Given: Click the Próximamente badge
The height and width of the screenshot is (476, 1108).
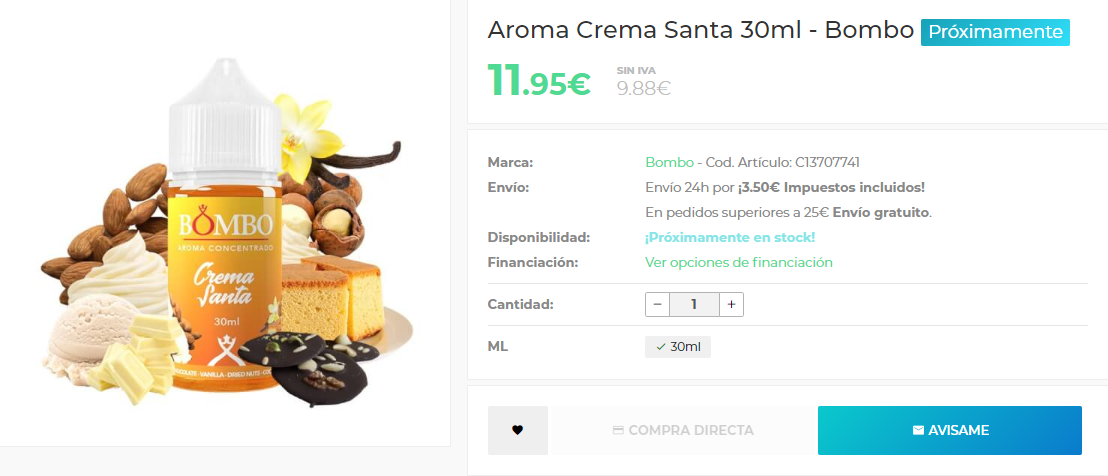Looking at the screenshot, I should pos(995,32).
